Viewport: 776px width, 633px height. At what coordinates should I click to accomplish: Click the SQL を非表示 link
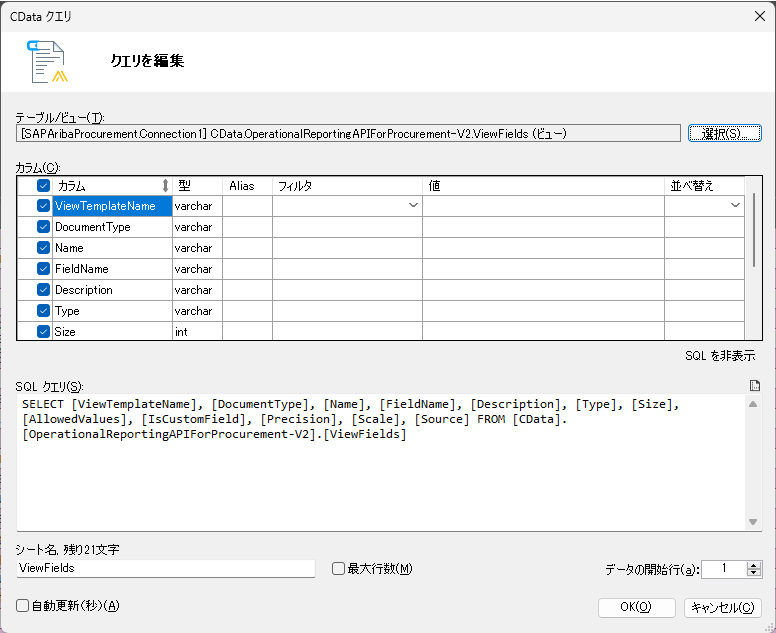coord(720,355)
